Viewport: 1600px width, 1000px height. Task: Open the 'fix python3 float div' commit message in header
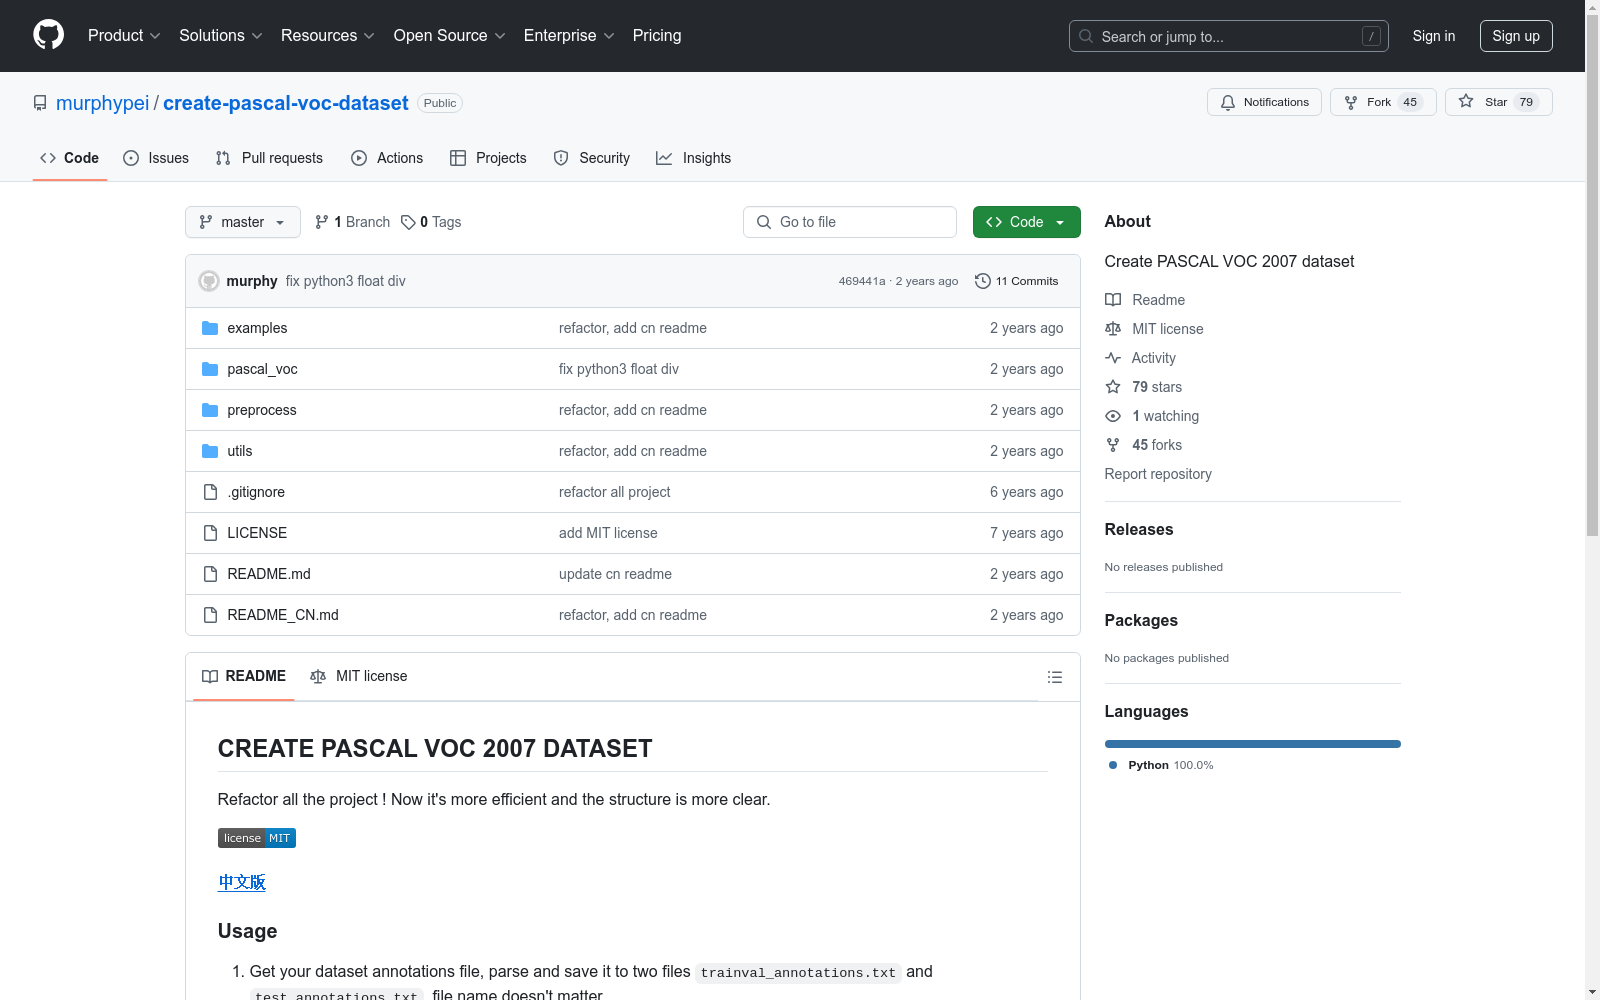click(x=346, y=281)
